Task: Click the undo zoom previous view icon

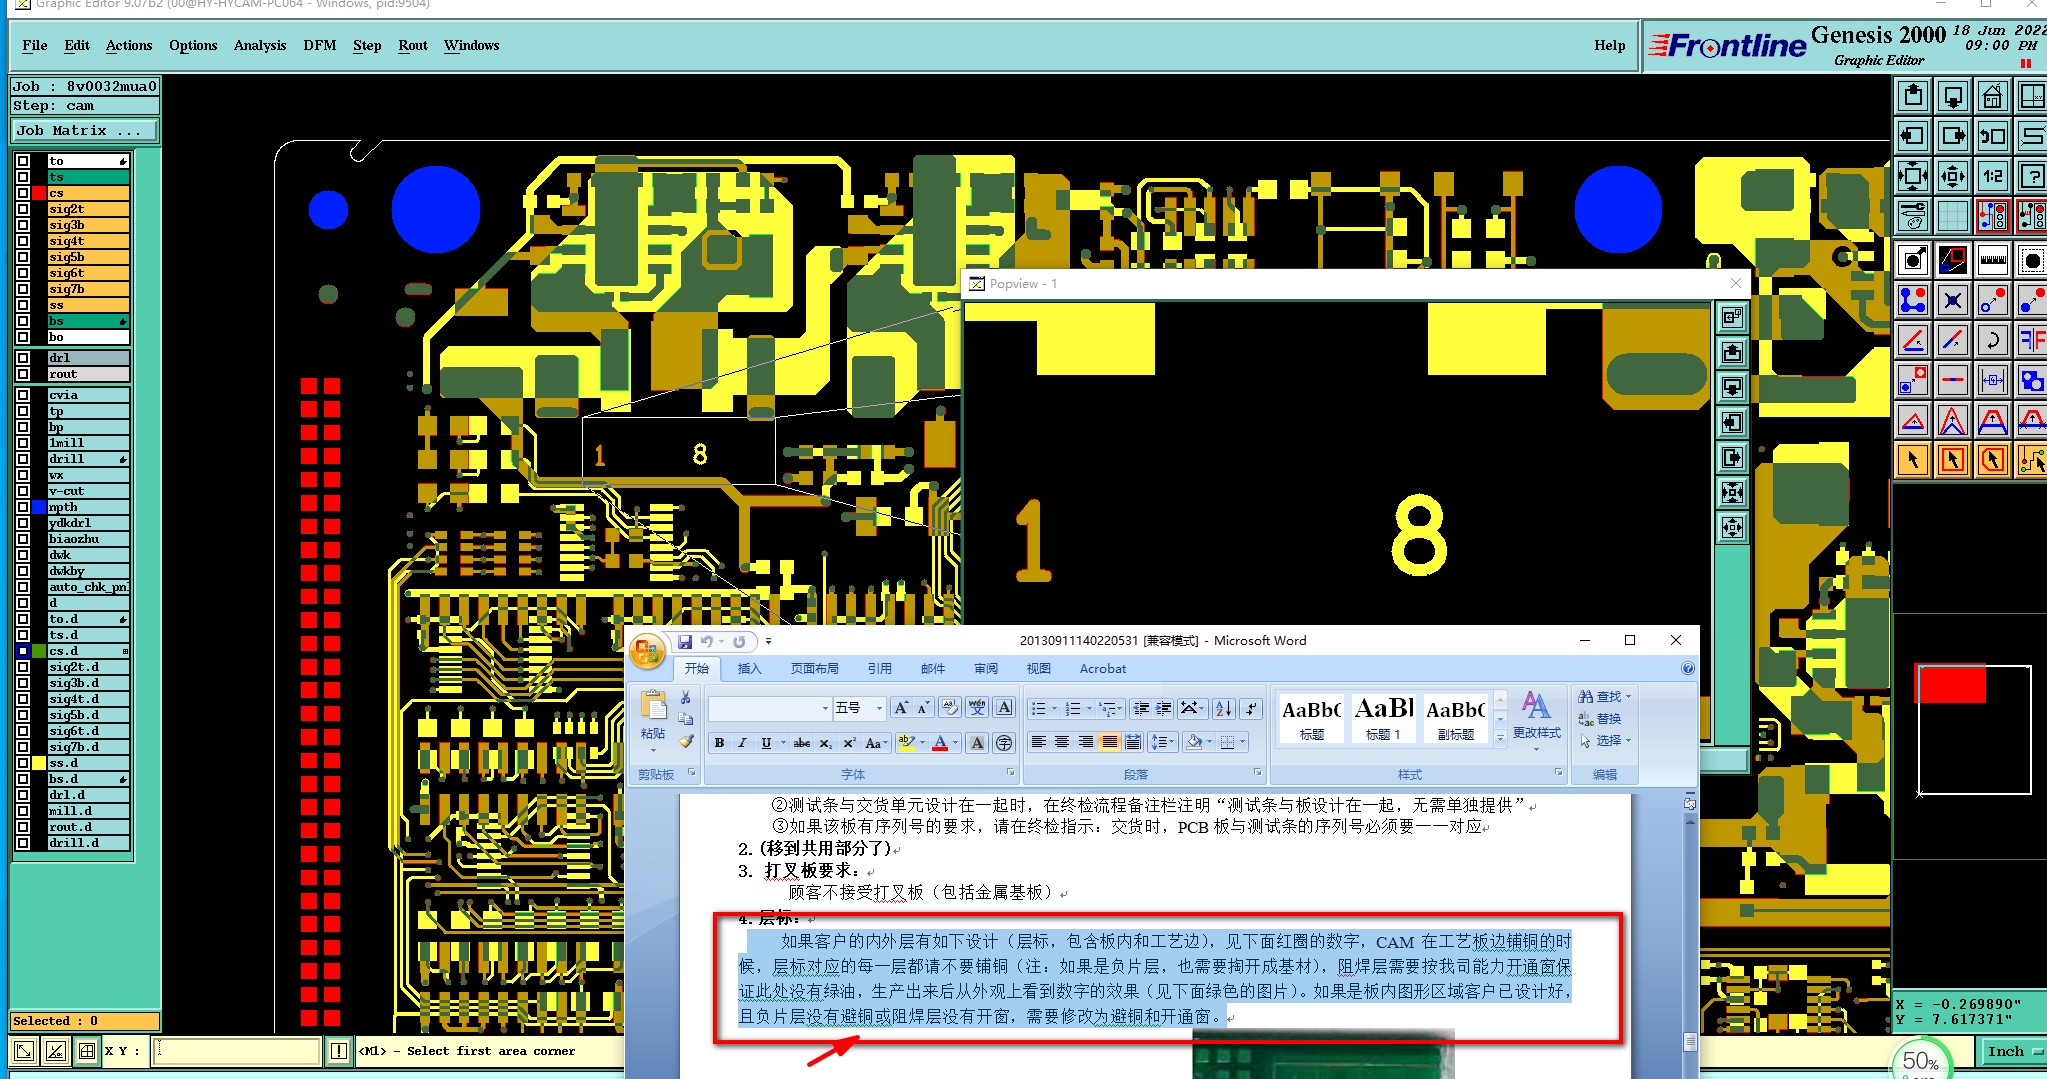Action: pyautogui.click(x=1992, y=136)
